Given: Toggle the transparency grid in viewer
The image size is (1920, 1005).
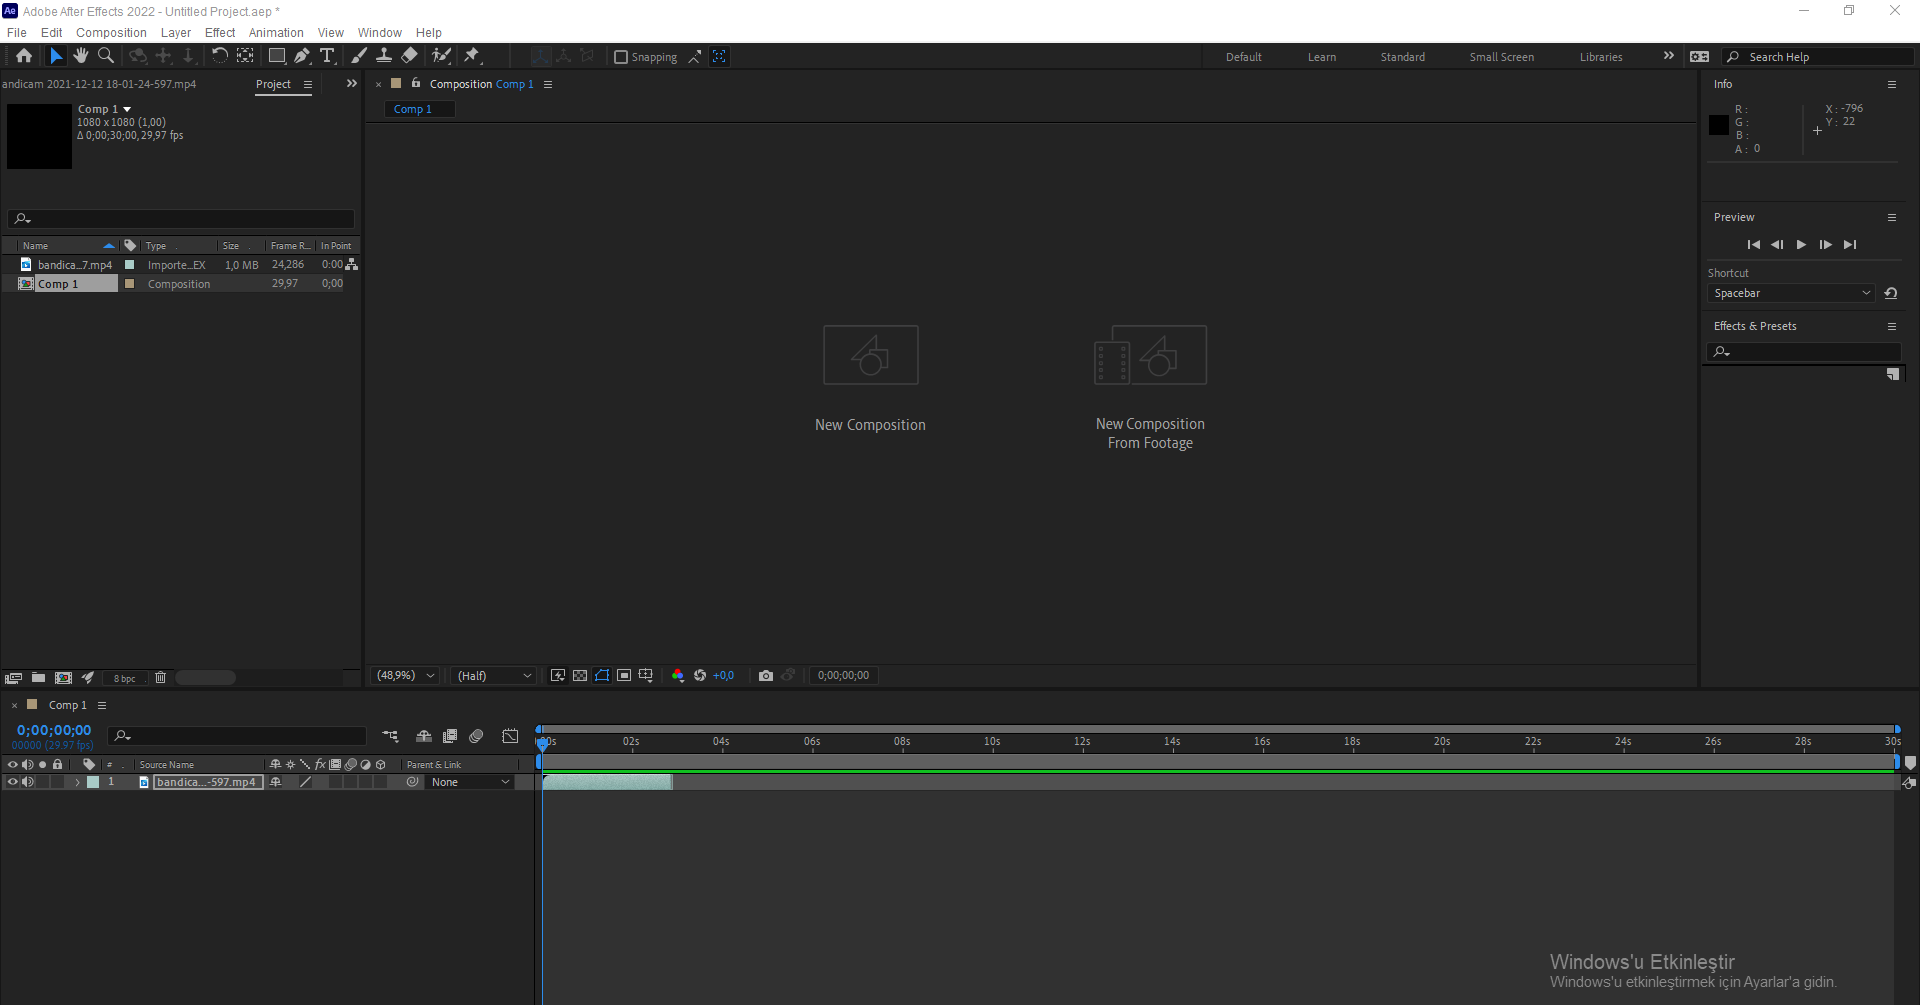Looking at the screenshot, I should (580, 676).
